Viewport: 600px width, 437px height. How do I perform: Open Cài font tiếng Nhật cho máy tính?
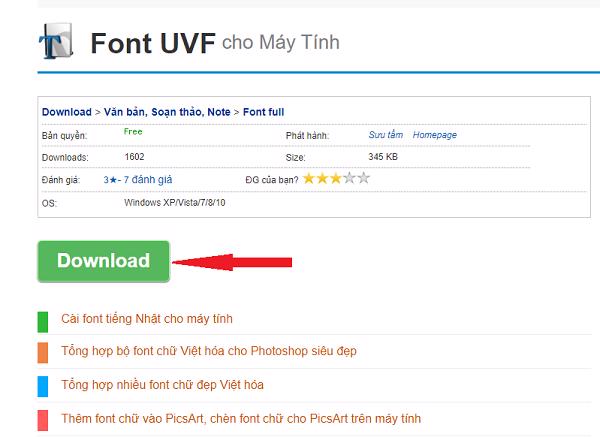(147, 319)
